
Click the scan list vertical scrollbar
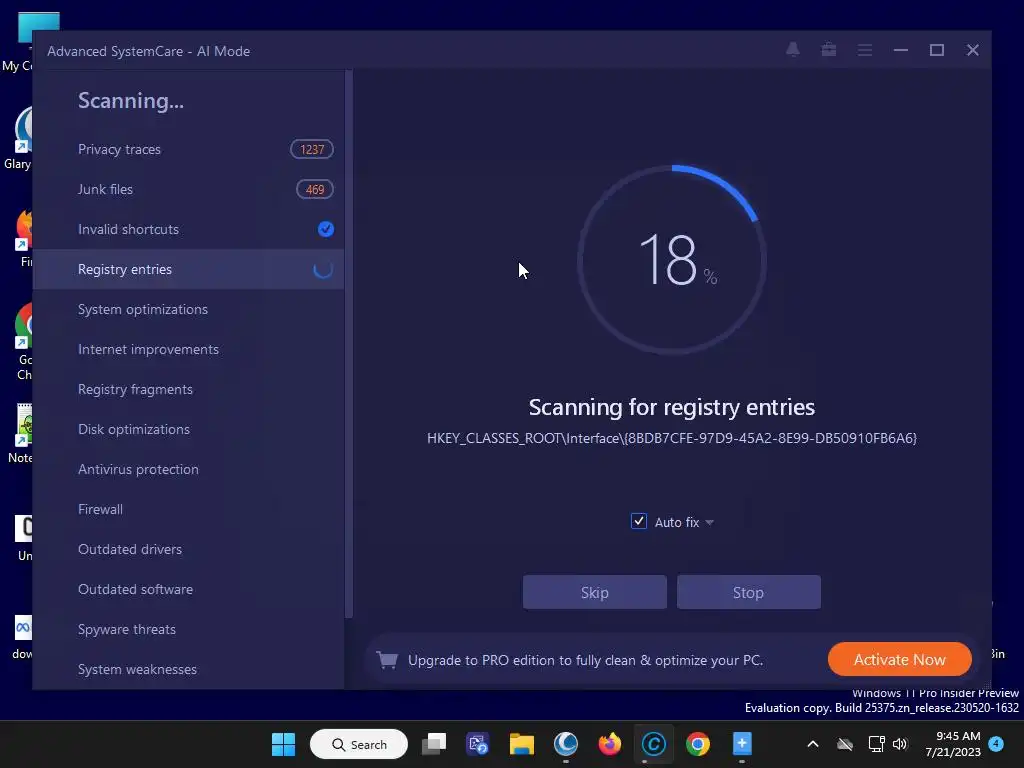click(x=349, y=344)
